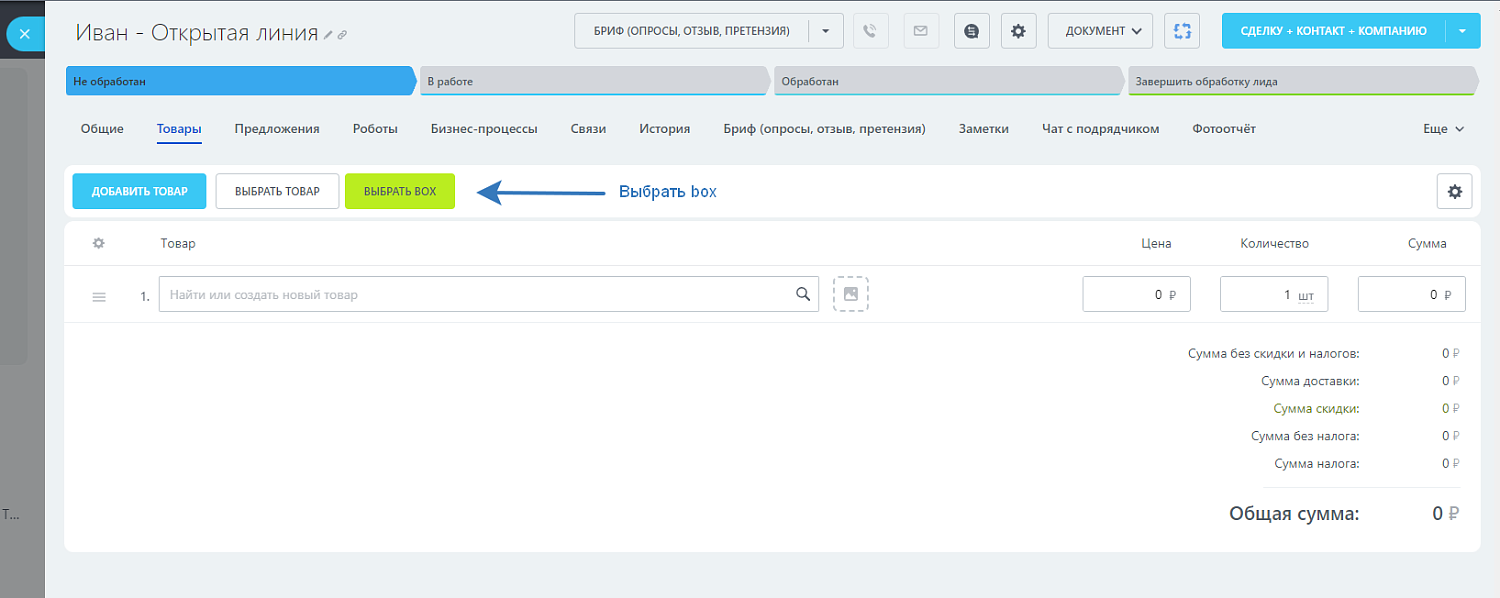Expand the card to fullscreen view
The height and width of the screenshot is (598, 1500).
[1181, 30]
